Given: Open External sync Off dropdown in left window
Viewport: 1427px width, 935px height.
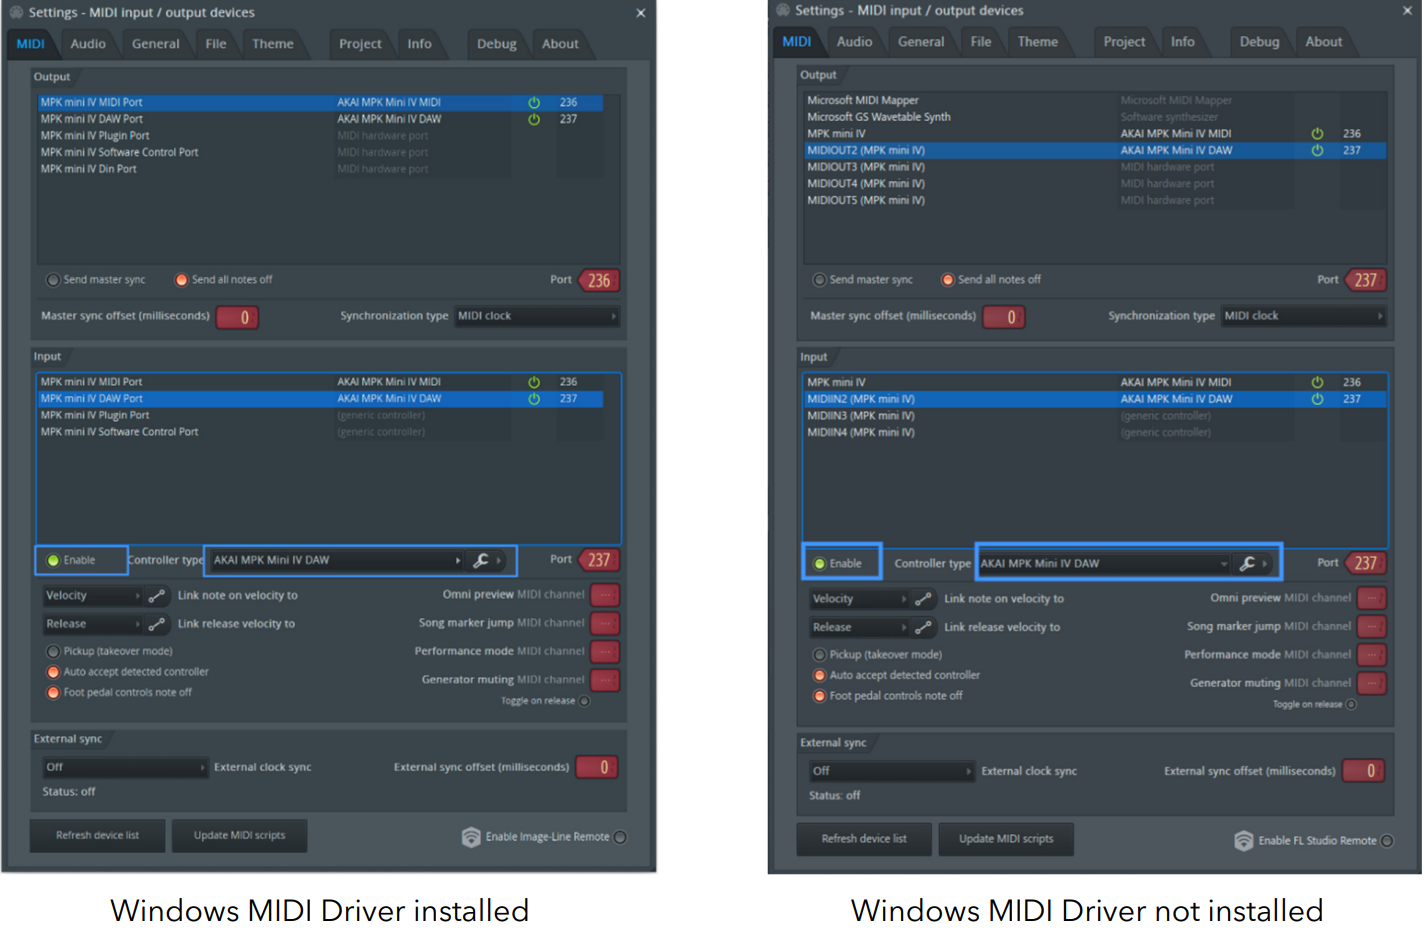Looking at the screenshot, I should (125, 768).
